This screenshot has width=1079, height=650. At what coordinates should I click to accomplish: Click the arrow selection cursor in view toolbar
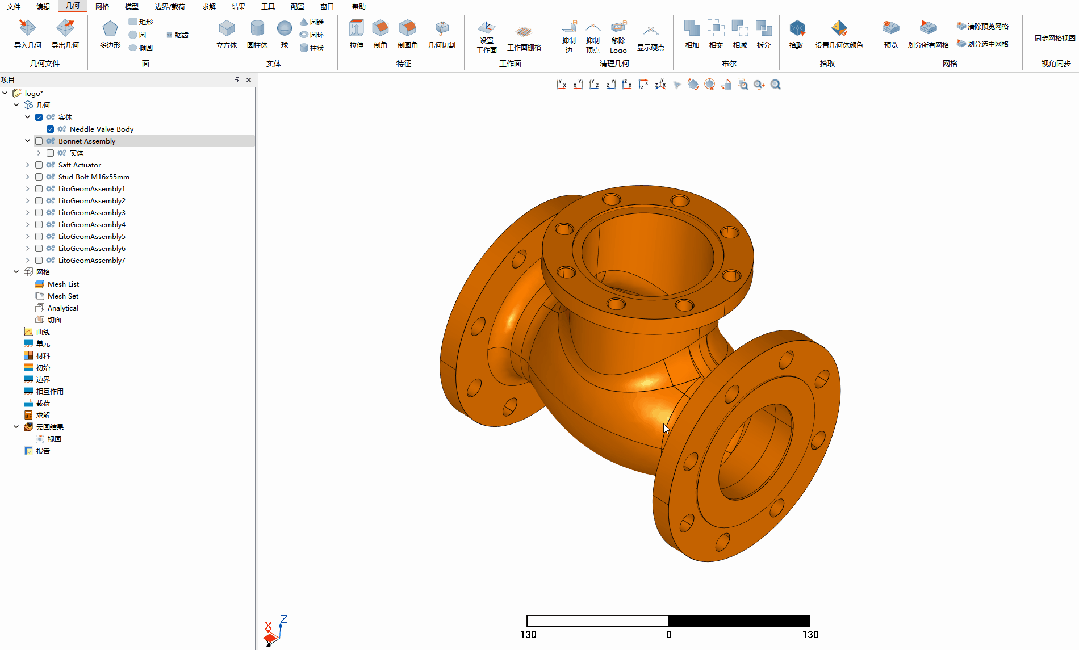pyautogui.click(x=677, y=85)
